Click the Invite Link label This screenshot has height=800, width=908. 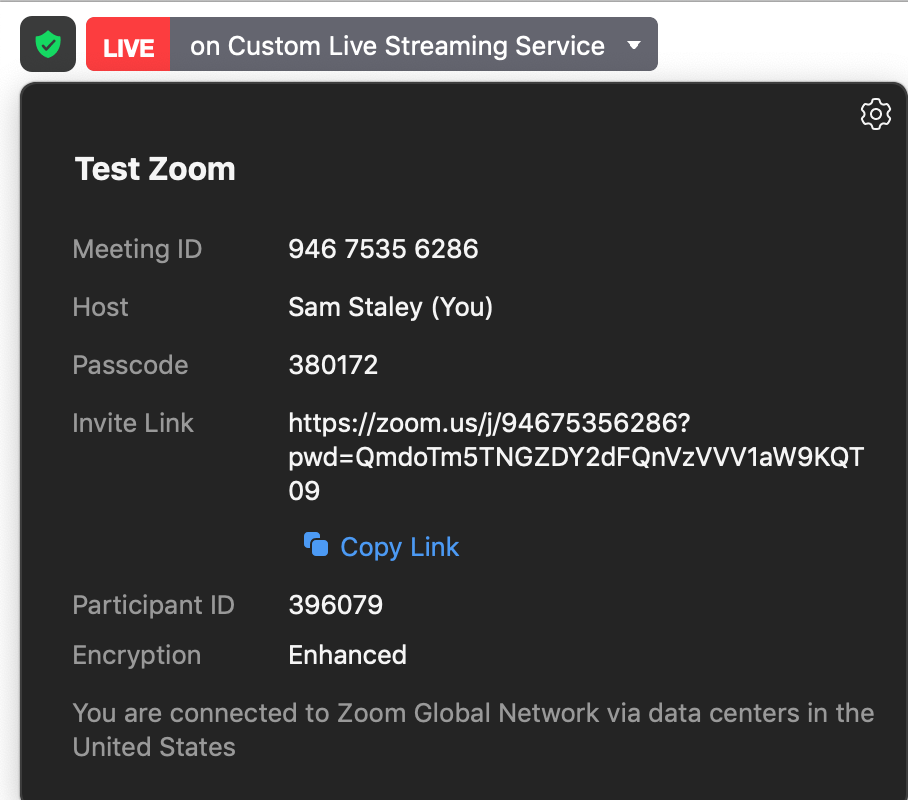pos(133,423)
